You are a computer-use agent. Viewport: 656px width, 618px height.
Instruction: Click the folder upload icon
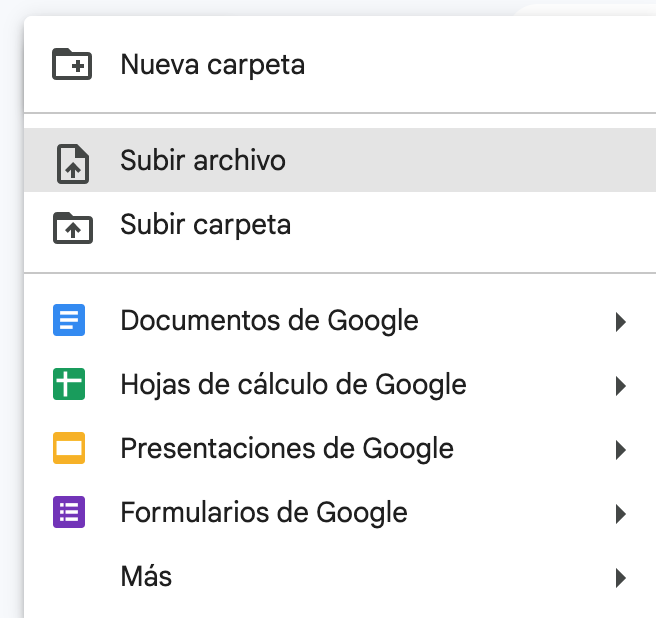[x=71, y=226]
